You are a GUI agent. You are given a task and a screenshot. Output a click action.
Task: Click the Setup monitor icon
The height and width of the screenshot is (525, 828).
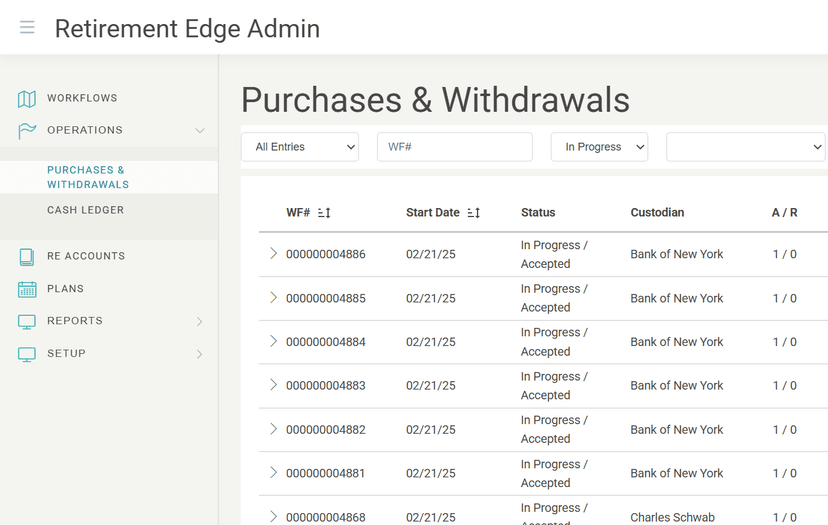(27, 354)
